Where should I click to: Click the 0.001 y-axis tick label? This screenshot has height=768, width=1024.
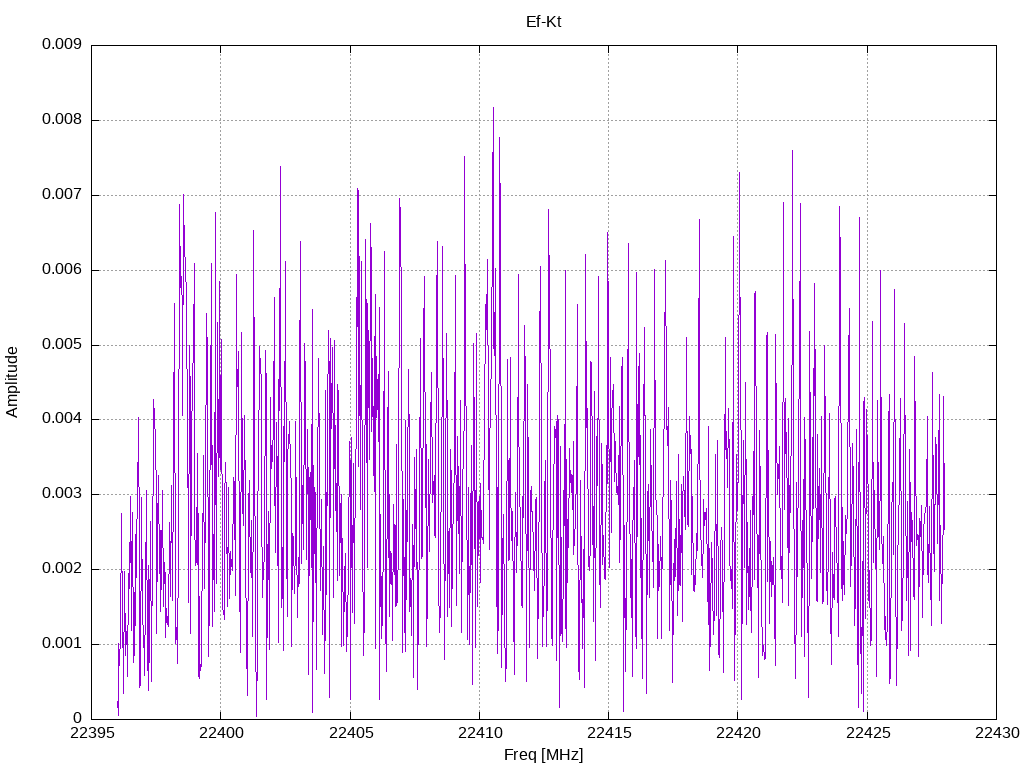62,643
